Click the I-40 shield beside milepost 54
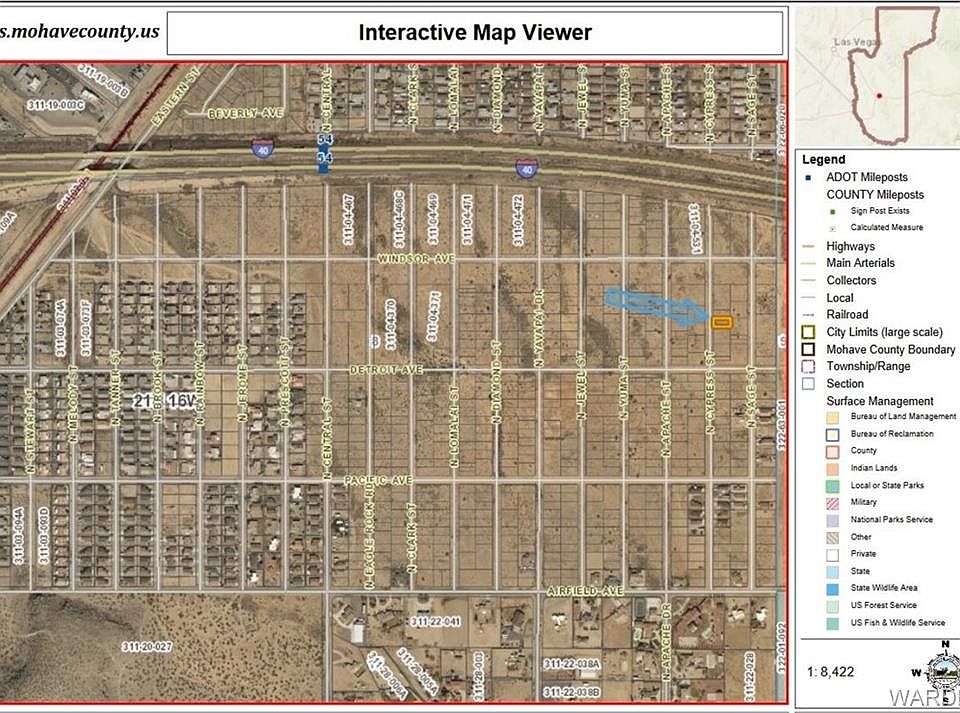The height and width of the screenshot is (713, 960). coord(263,148)
